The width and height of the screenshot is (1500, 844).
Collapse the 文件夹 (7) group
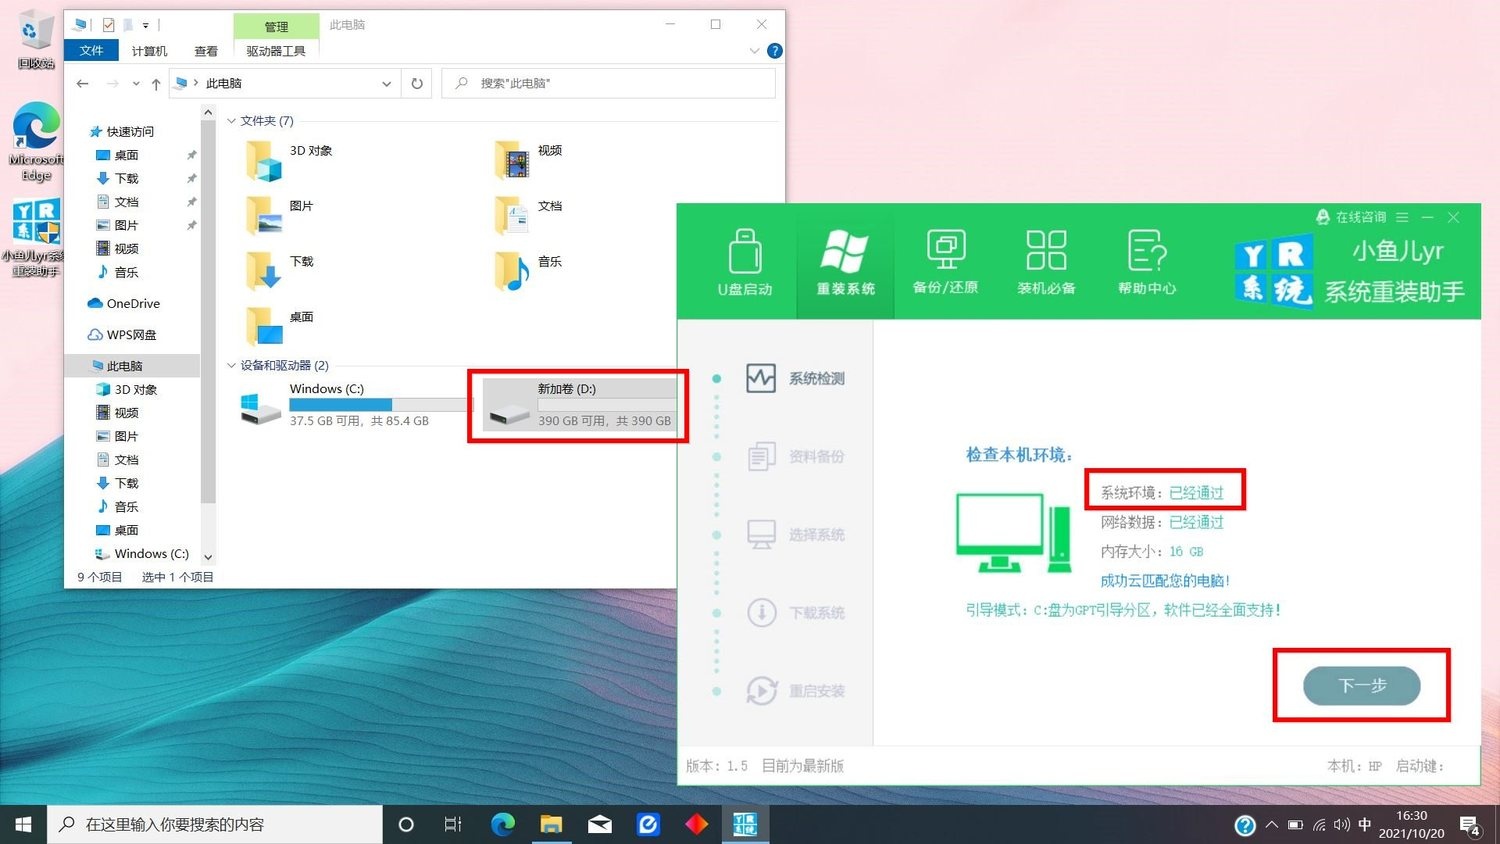(232, 121)
